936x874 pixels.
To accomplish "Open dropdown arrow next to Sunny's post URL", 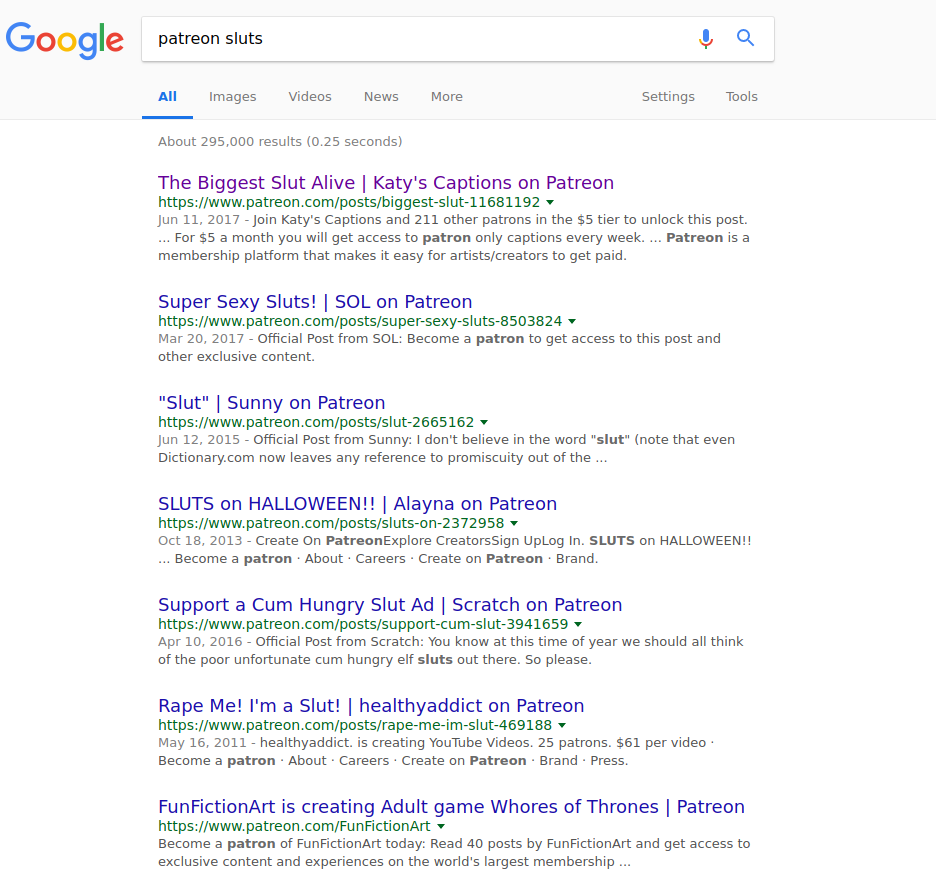I will (484, 423).
